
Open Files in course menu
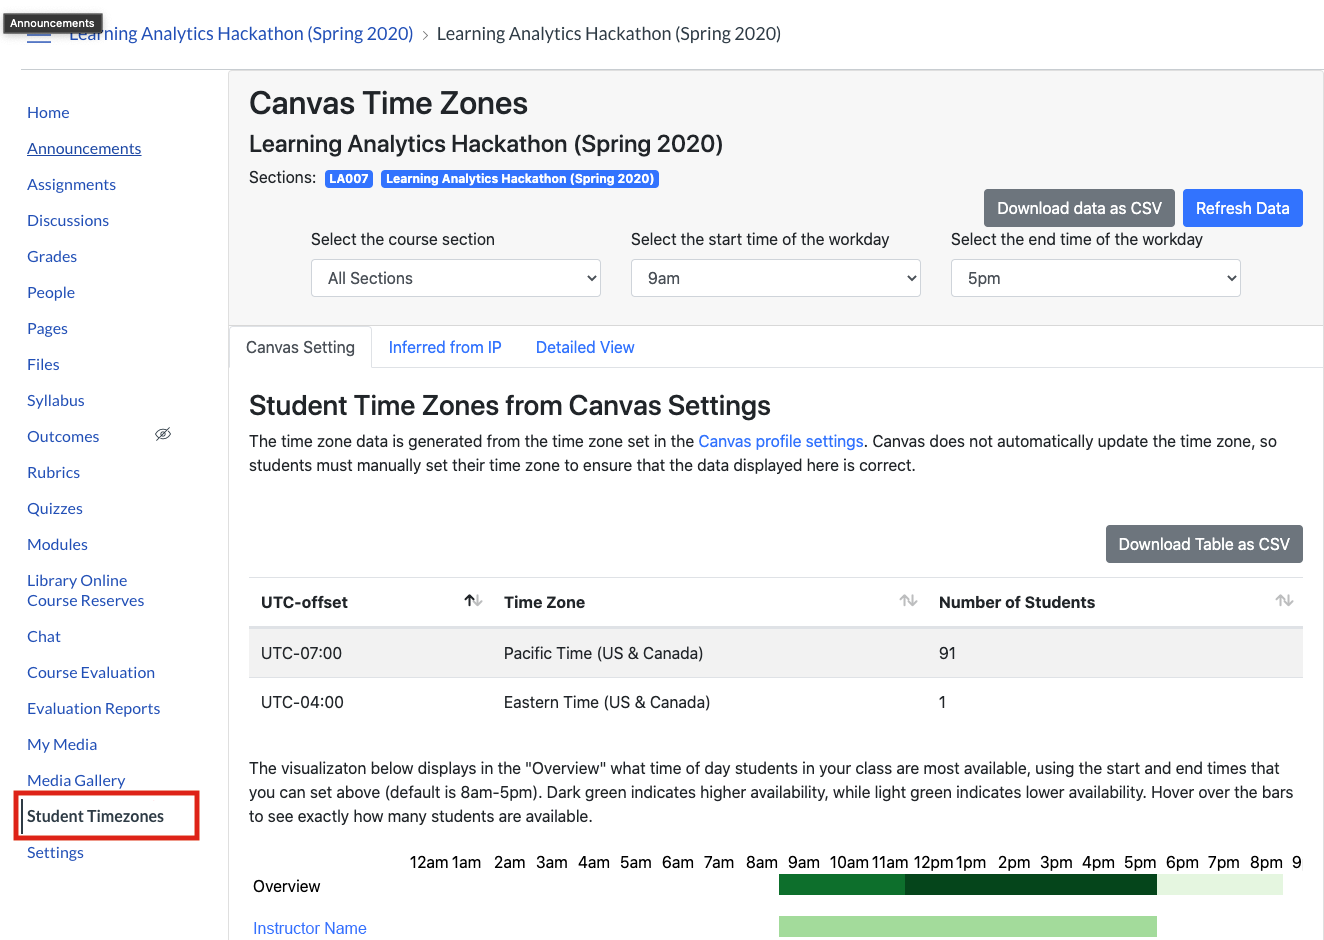tap(43, 364)
